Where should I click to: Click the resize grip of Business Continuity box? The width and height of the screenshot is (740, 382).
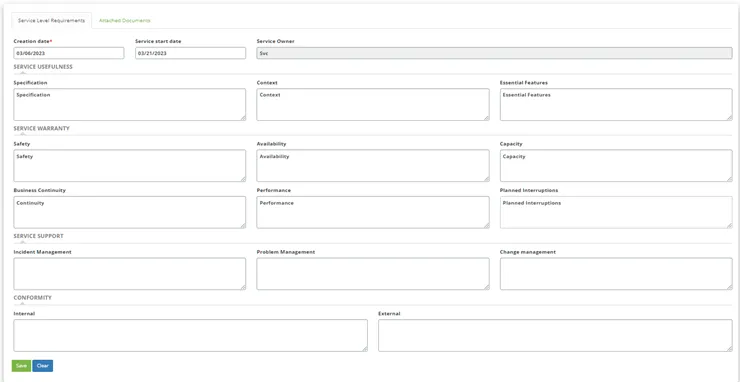(243, 226)
